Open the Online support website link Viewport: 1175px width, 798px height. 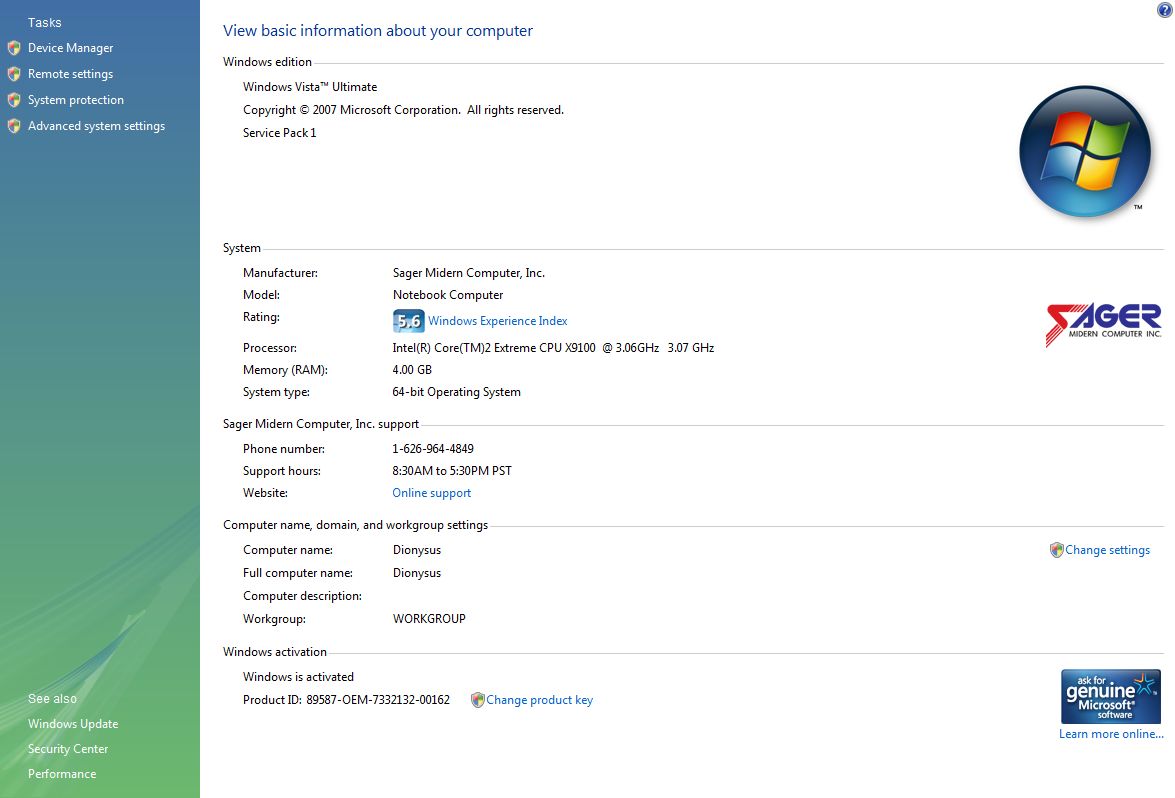[x=432, y=493]
